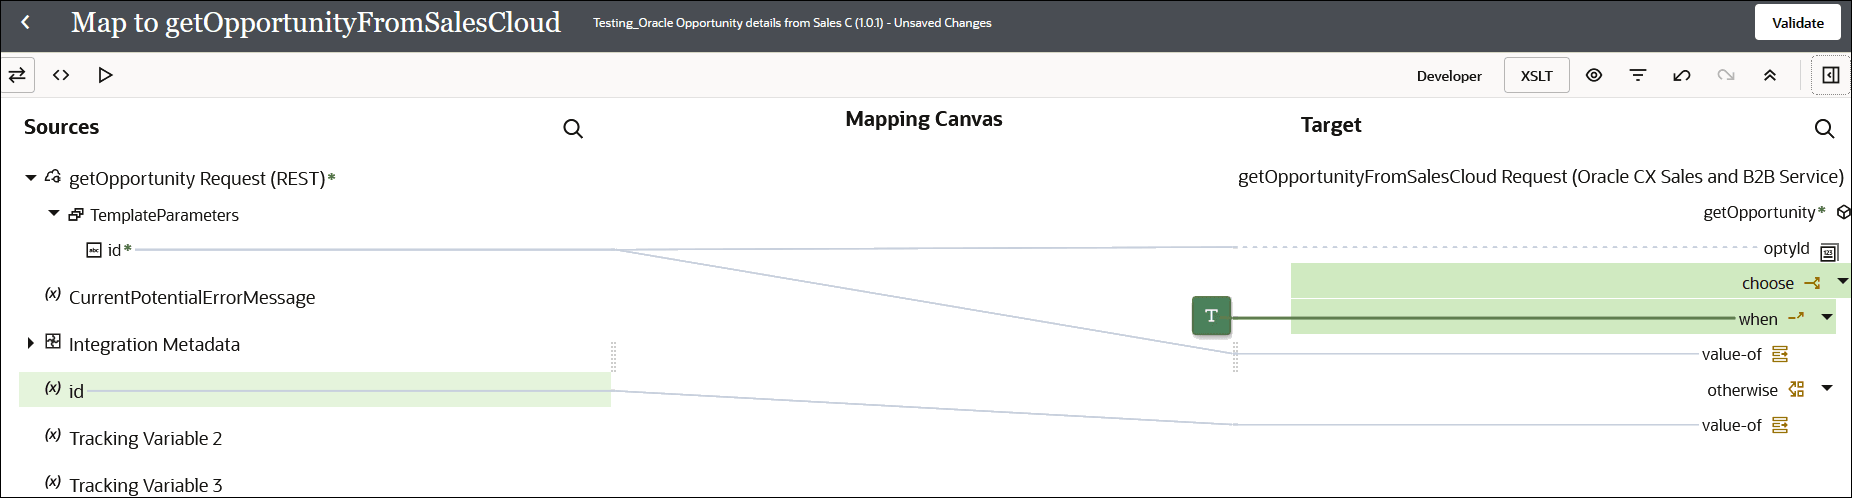Collapse the TemplateParameters node
This screenshot has width=1852, height=498.
coord(54,214)
